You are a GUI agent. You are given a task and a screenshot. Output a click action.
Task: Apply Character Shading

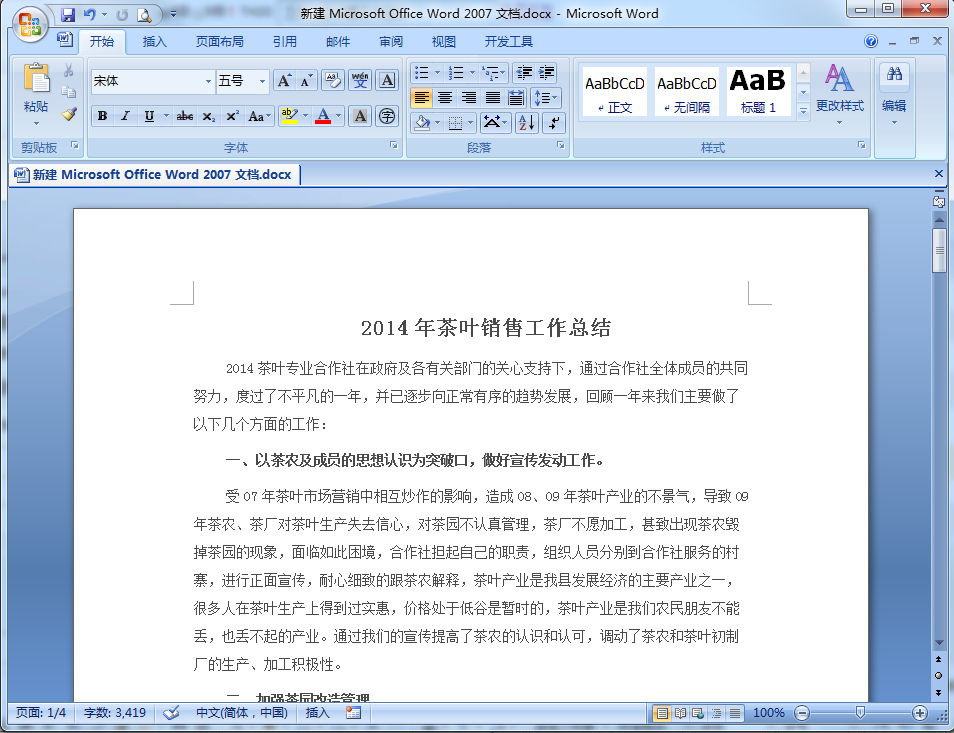click(360, 116)
